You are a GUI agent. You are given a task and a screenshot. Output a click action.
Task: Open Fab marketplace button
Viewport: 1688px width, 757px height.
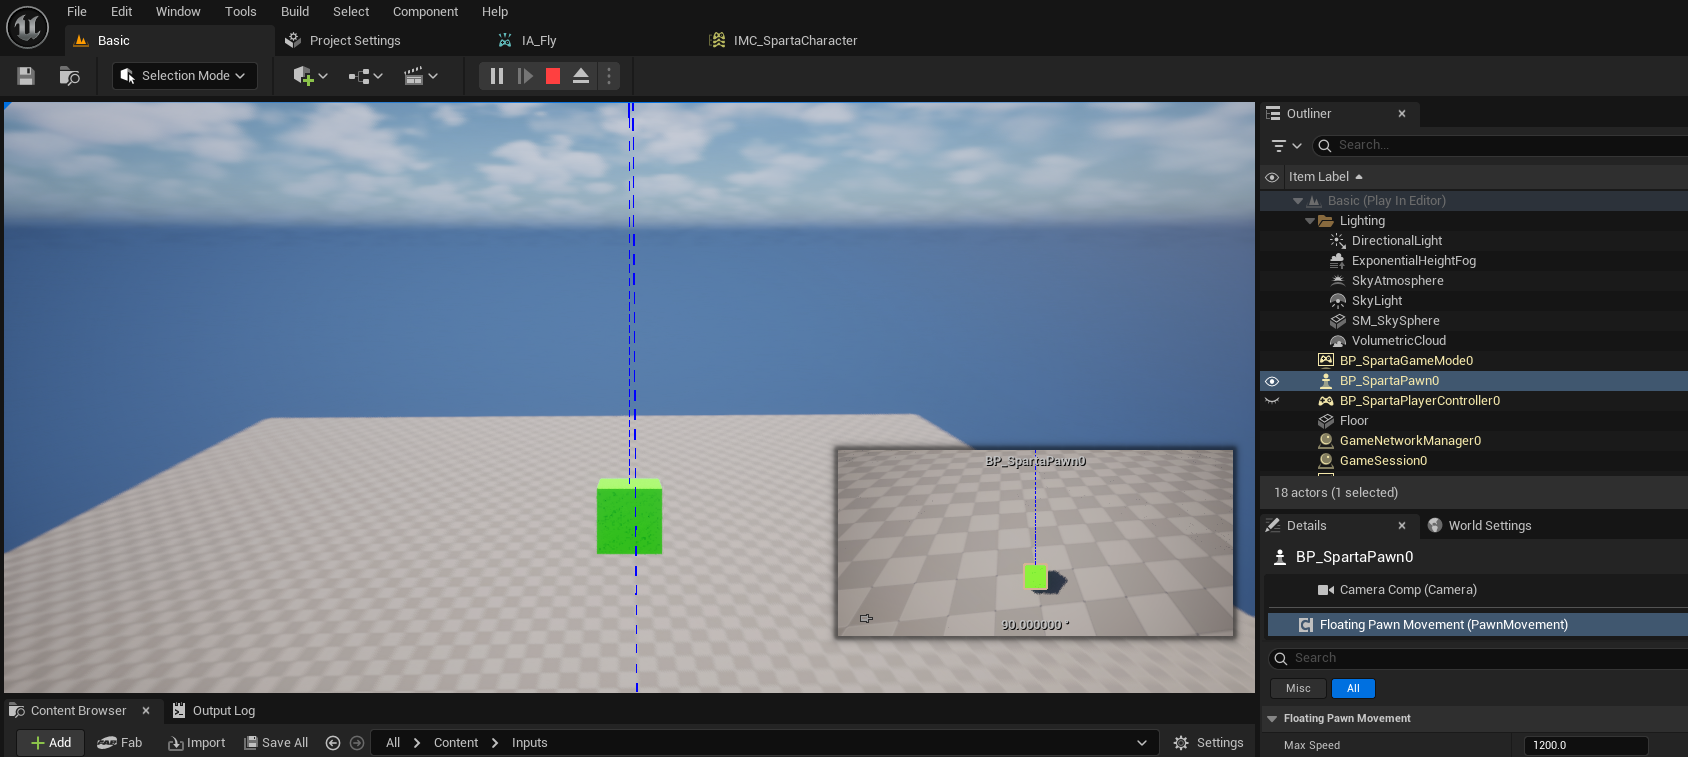120,743
